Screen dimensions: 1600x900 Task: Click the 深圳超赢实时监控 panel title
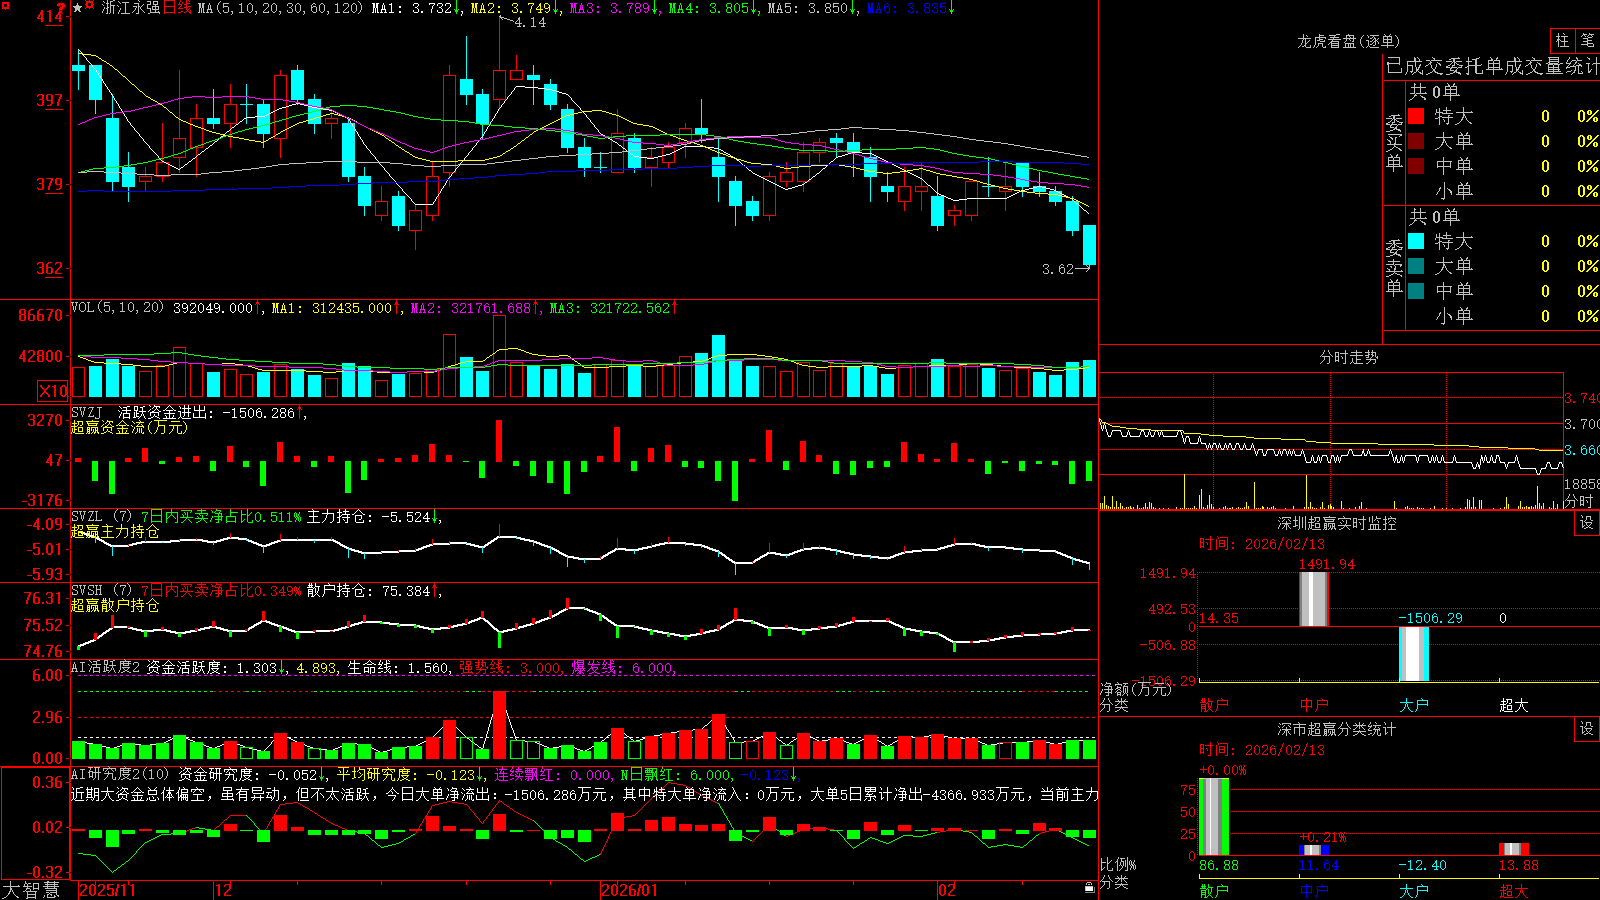(1336, 523)
